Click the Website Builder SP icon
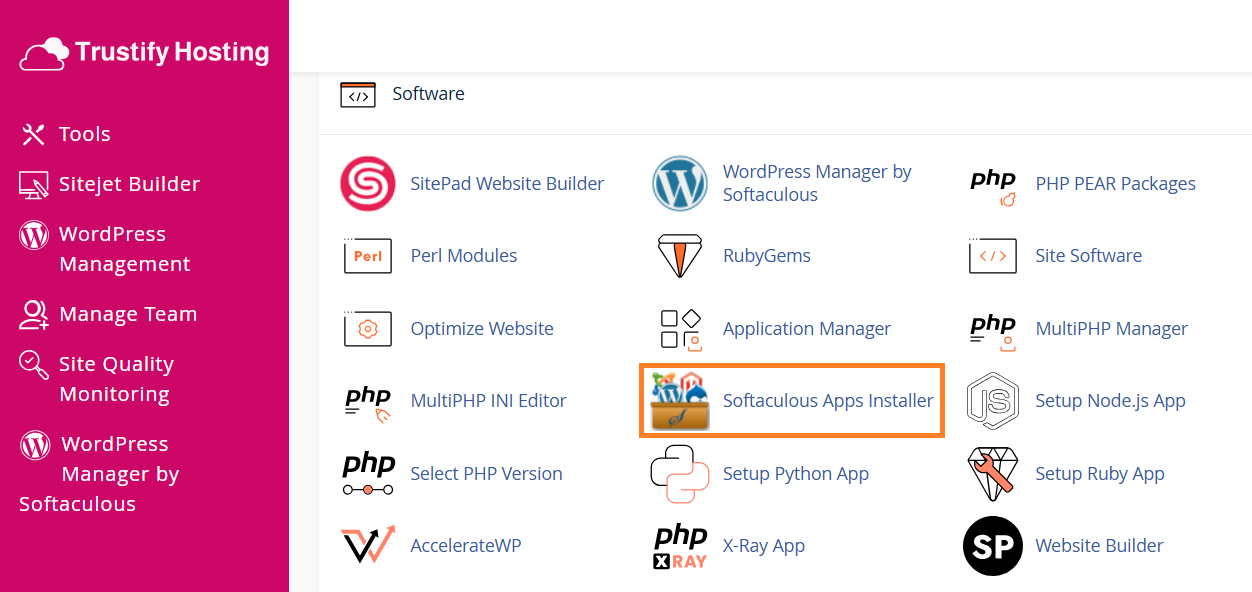The height and width of the screenshot is (592, 1252). (x=993, y=546)
